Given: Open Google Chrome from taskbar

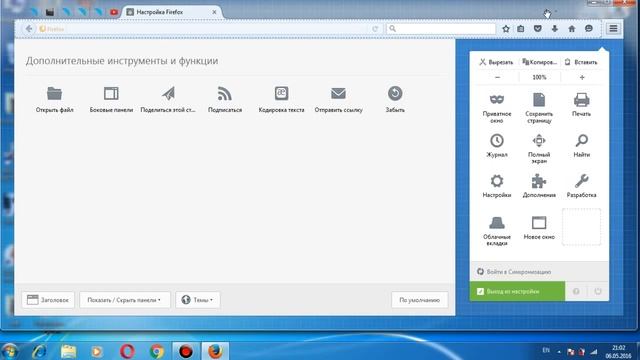Looking at the screenshot, I should point(157,351).
